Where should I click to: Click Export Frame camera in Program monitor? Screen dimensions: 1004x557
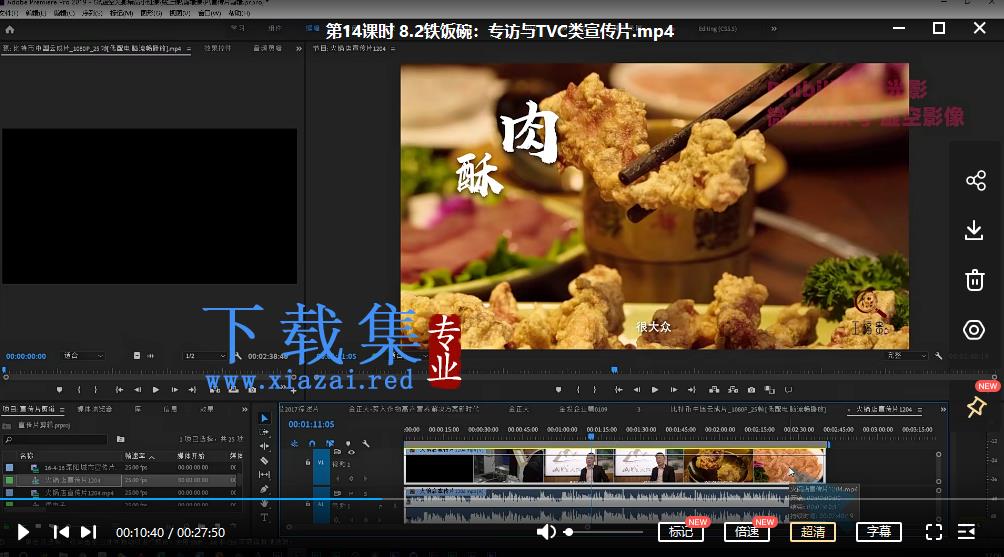(752, 389)
